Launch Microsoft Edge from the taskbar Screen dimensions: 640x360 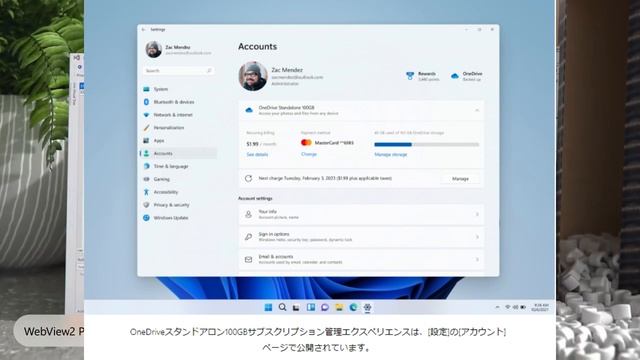353,307
